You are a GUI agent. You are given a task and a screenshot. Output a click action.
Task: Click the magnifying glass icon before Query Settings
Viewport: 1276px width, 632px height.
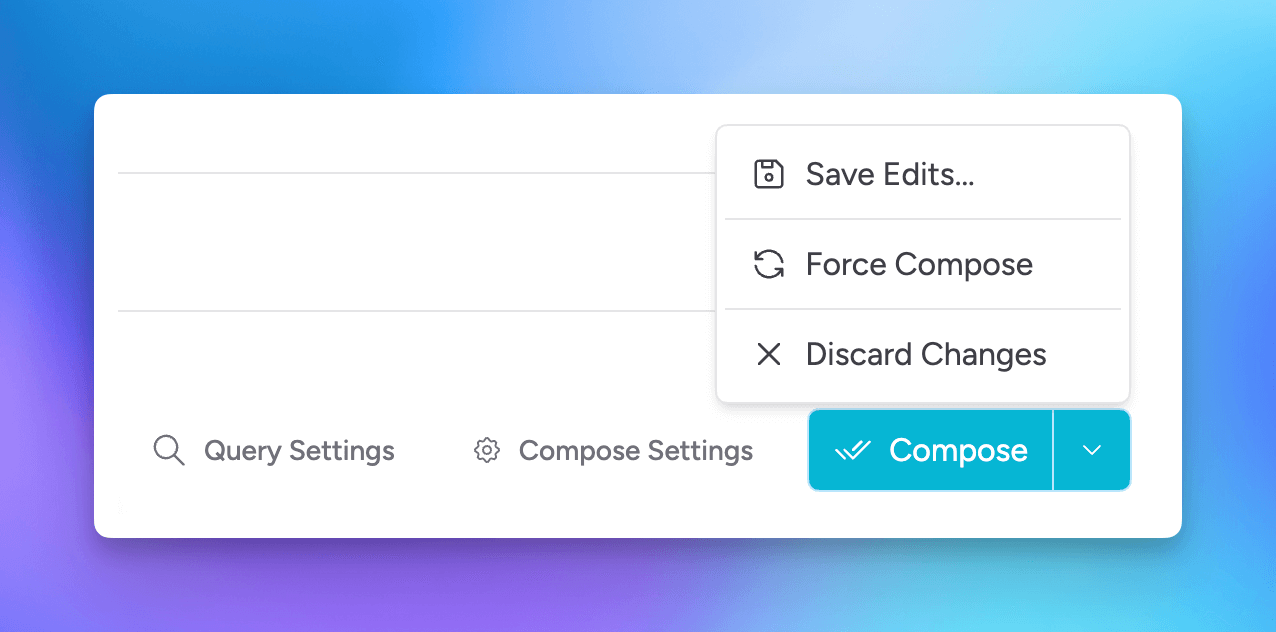(x=169, y=450)
